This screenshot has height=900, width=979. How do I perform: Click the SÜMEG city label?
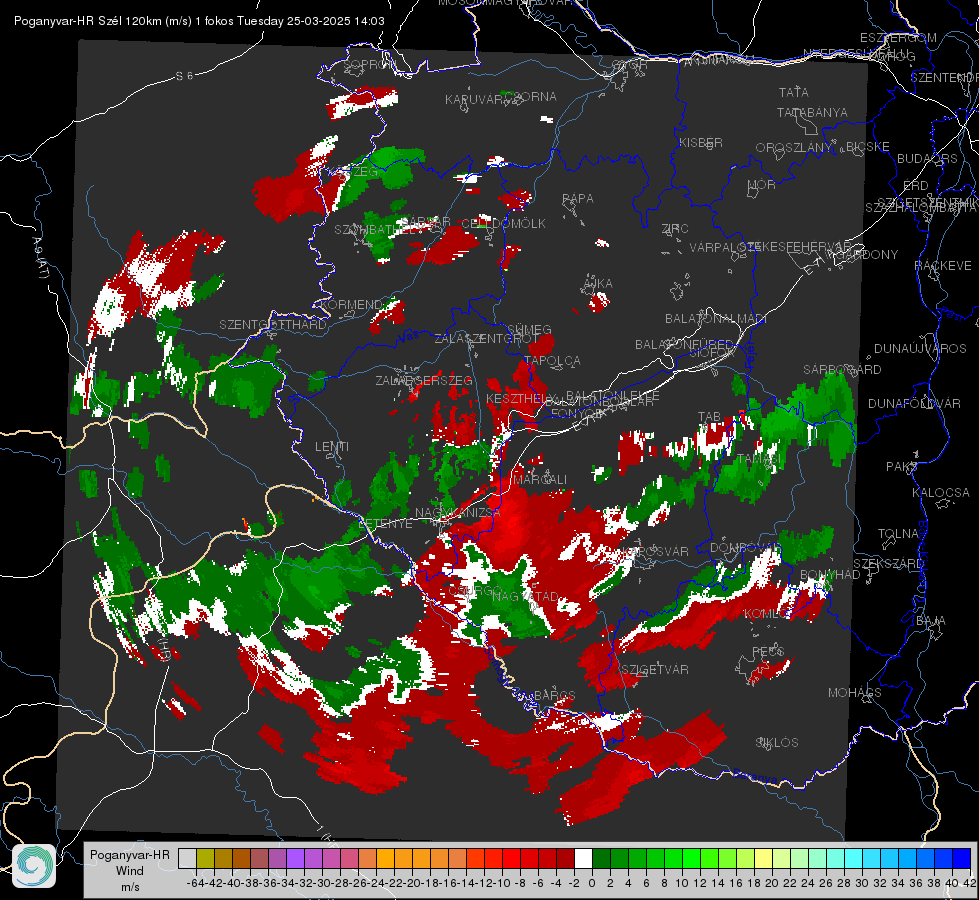529,329
